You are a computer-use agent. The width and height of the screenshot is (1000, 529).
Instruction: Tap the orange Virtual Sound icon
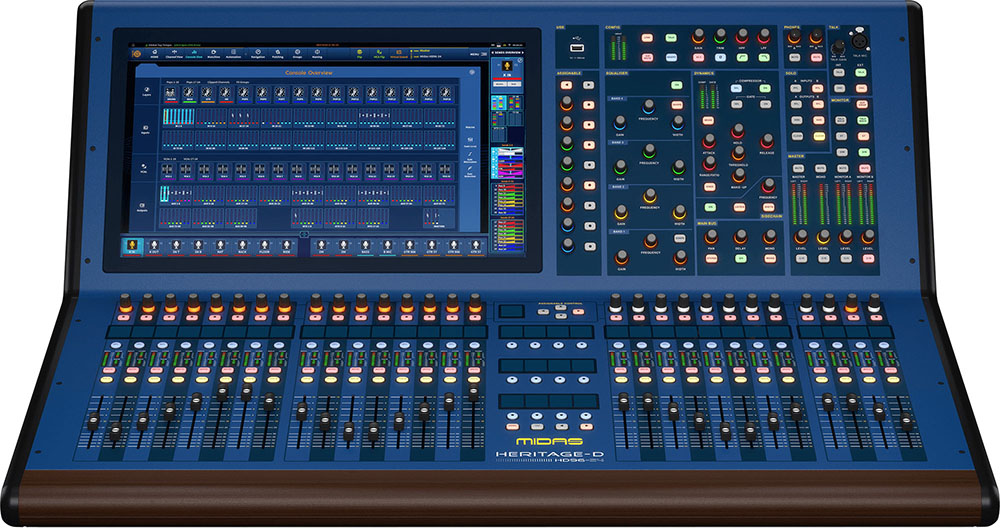[x=399, y=53]
